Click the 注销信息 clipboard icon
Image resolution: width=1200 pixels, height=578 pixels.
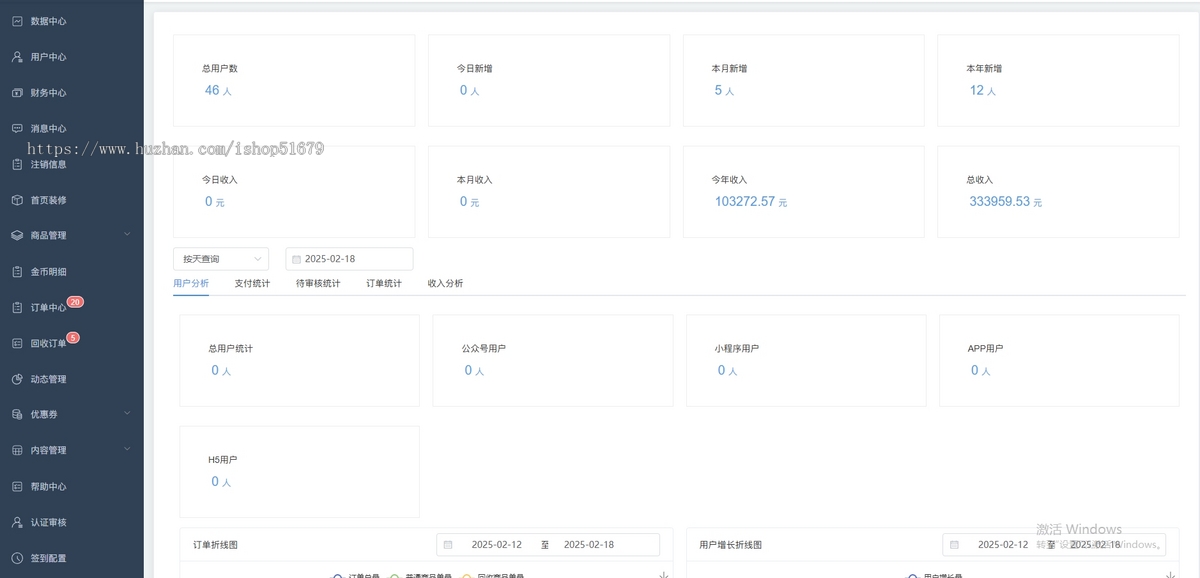tap(17, 164)
